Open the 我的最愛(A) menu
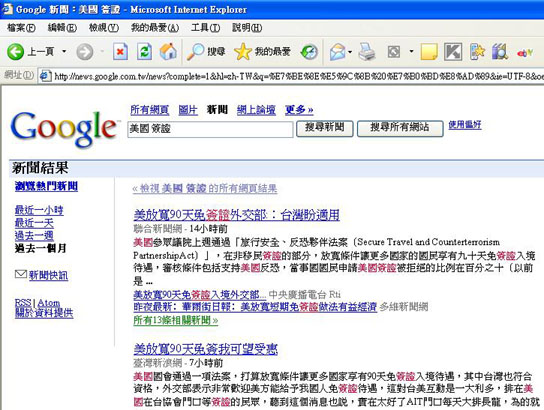 coord(155,28)
